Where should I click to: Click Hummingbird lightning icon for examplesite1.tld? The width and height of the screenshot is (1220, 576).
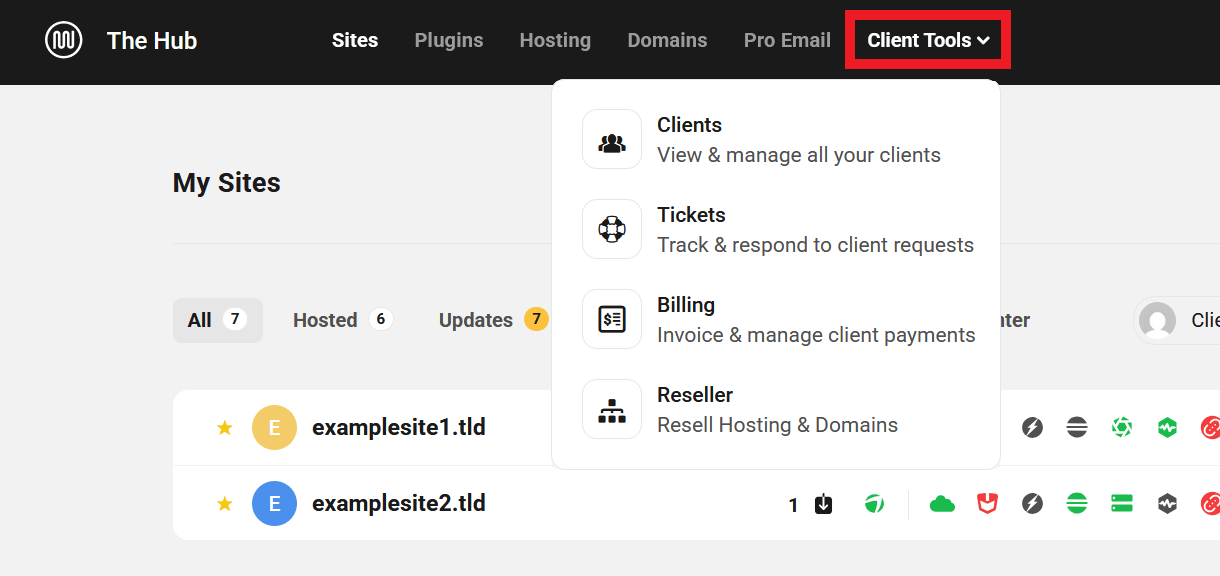1032,428
